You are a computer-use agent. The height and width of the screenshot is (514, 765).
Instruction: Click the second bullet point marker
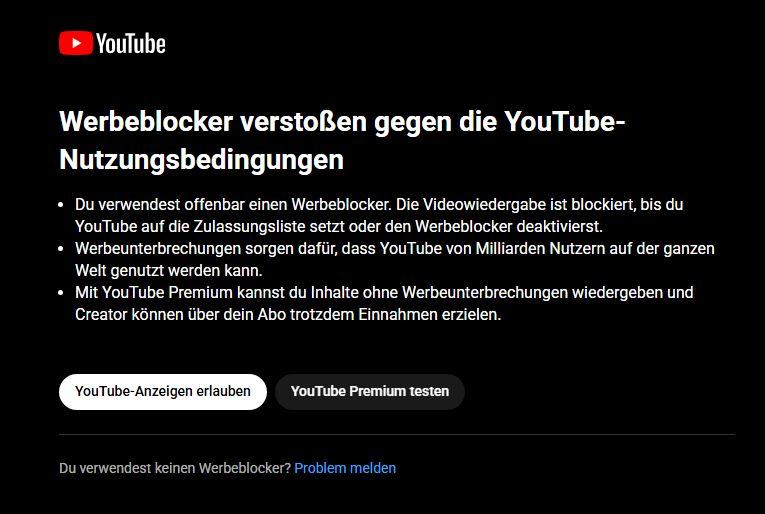coord(64,248)
